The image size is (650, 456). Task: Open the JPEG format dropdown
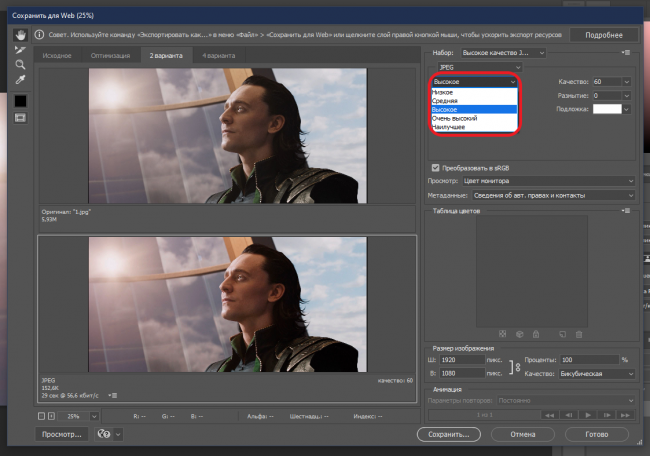point(480,67)
